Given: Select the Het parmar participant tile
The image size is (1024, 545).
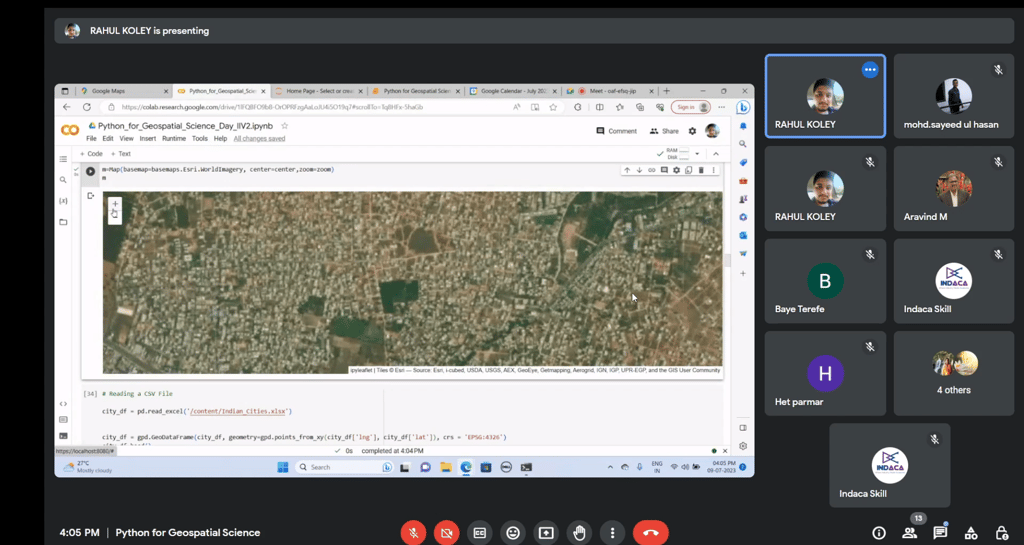Looking at the screenshot, I should [x=825, y=373].
